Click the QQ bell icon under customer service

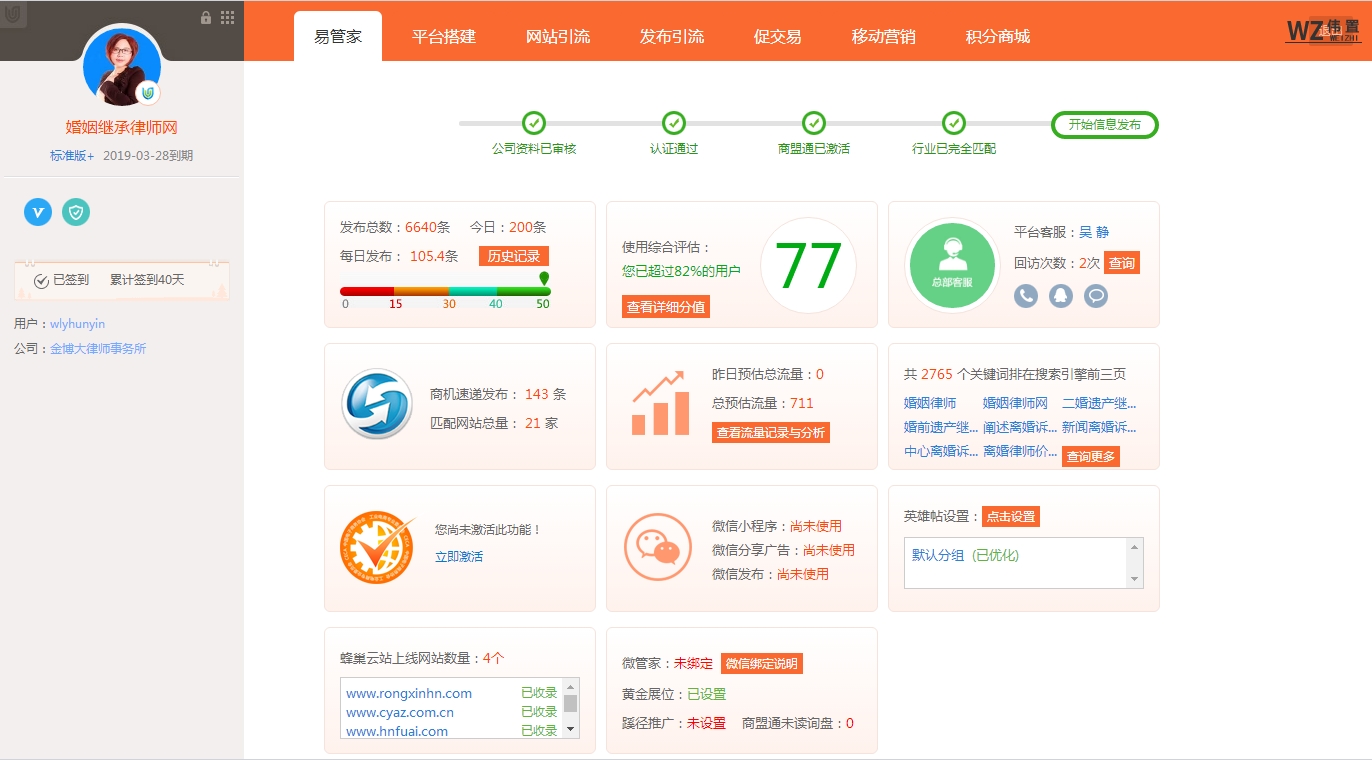[1061, 296]
